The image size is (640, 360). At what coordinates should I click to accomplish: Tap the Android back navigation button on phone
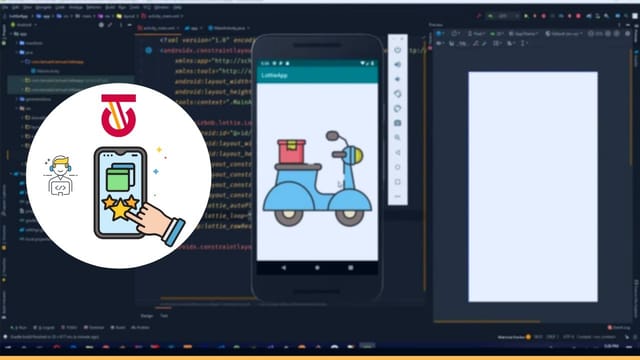[284, 268]
